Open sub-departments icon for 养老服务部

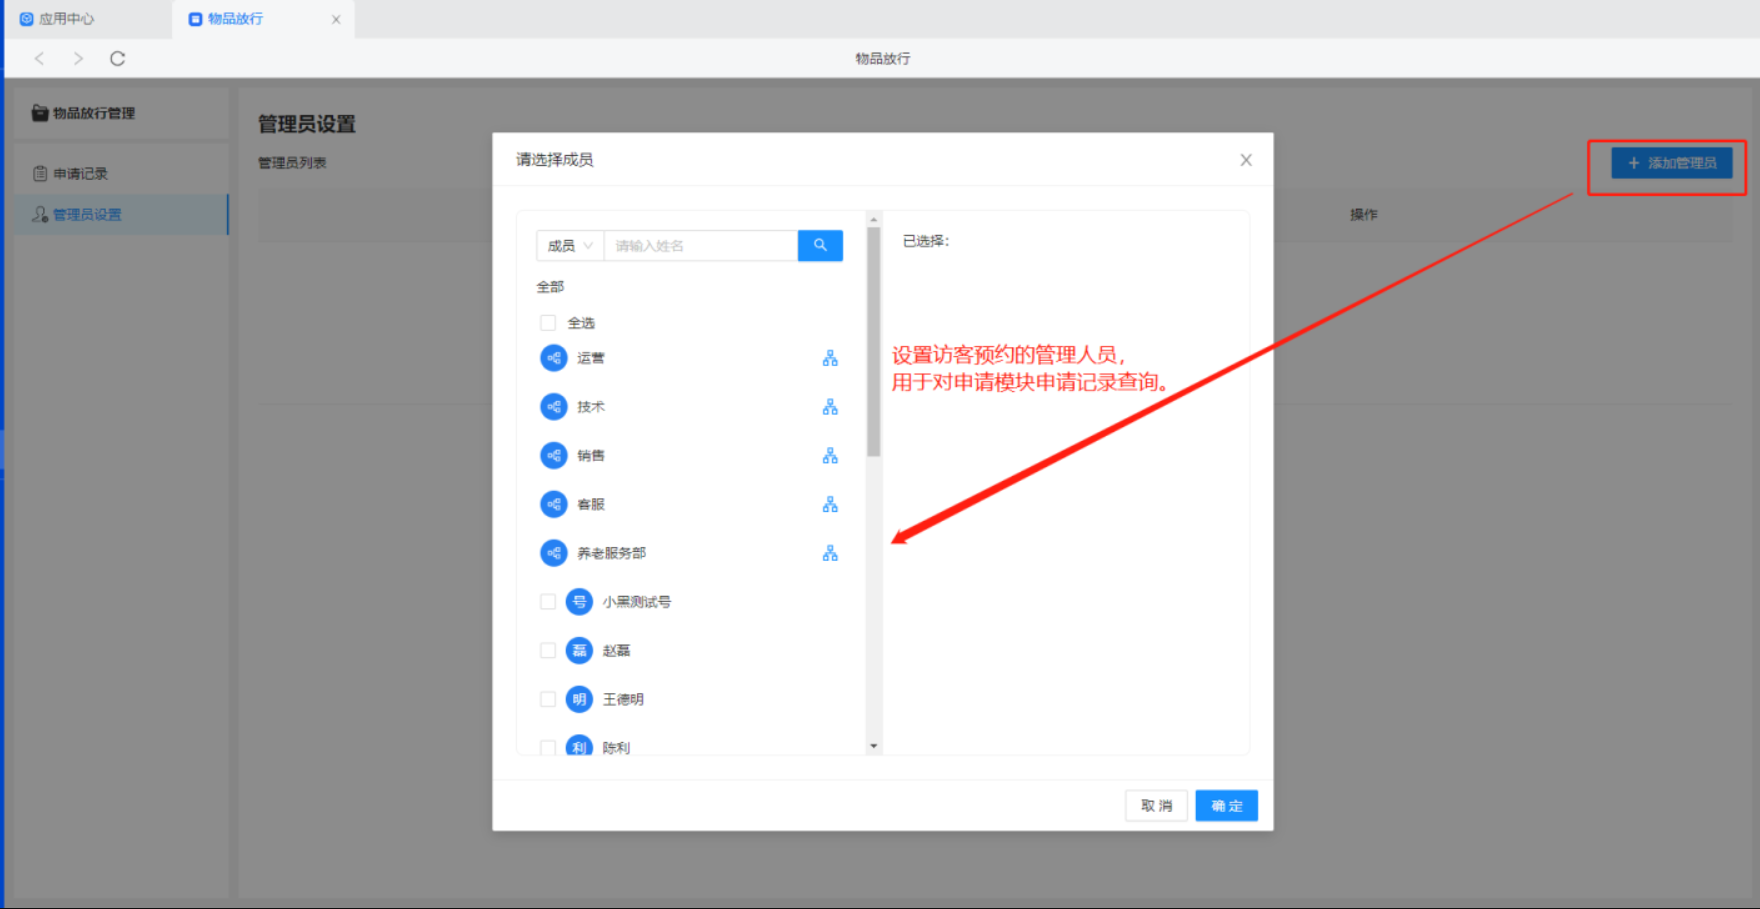click(x=830, y=553)
